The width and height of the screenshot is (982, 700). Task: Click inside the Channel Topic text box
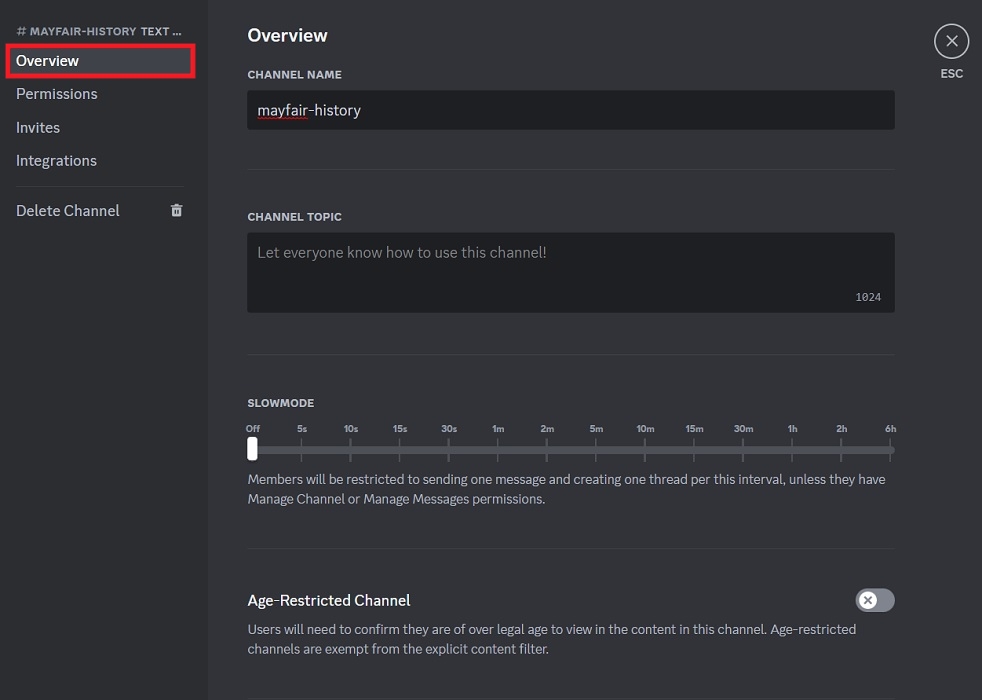point(570,265)
